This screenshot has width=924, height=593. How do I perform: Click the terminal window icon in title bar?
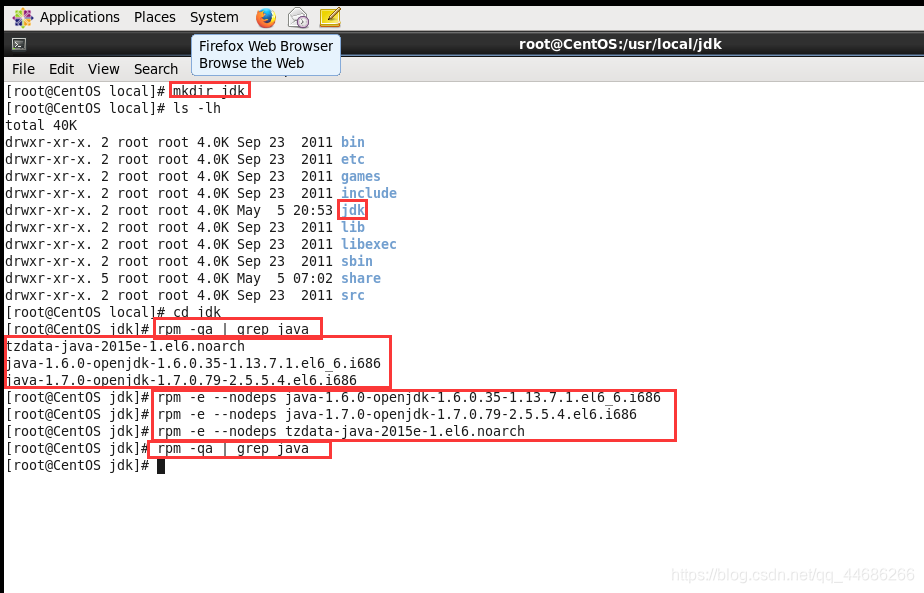19,44
